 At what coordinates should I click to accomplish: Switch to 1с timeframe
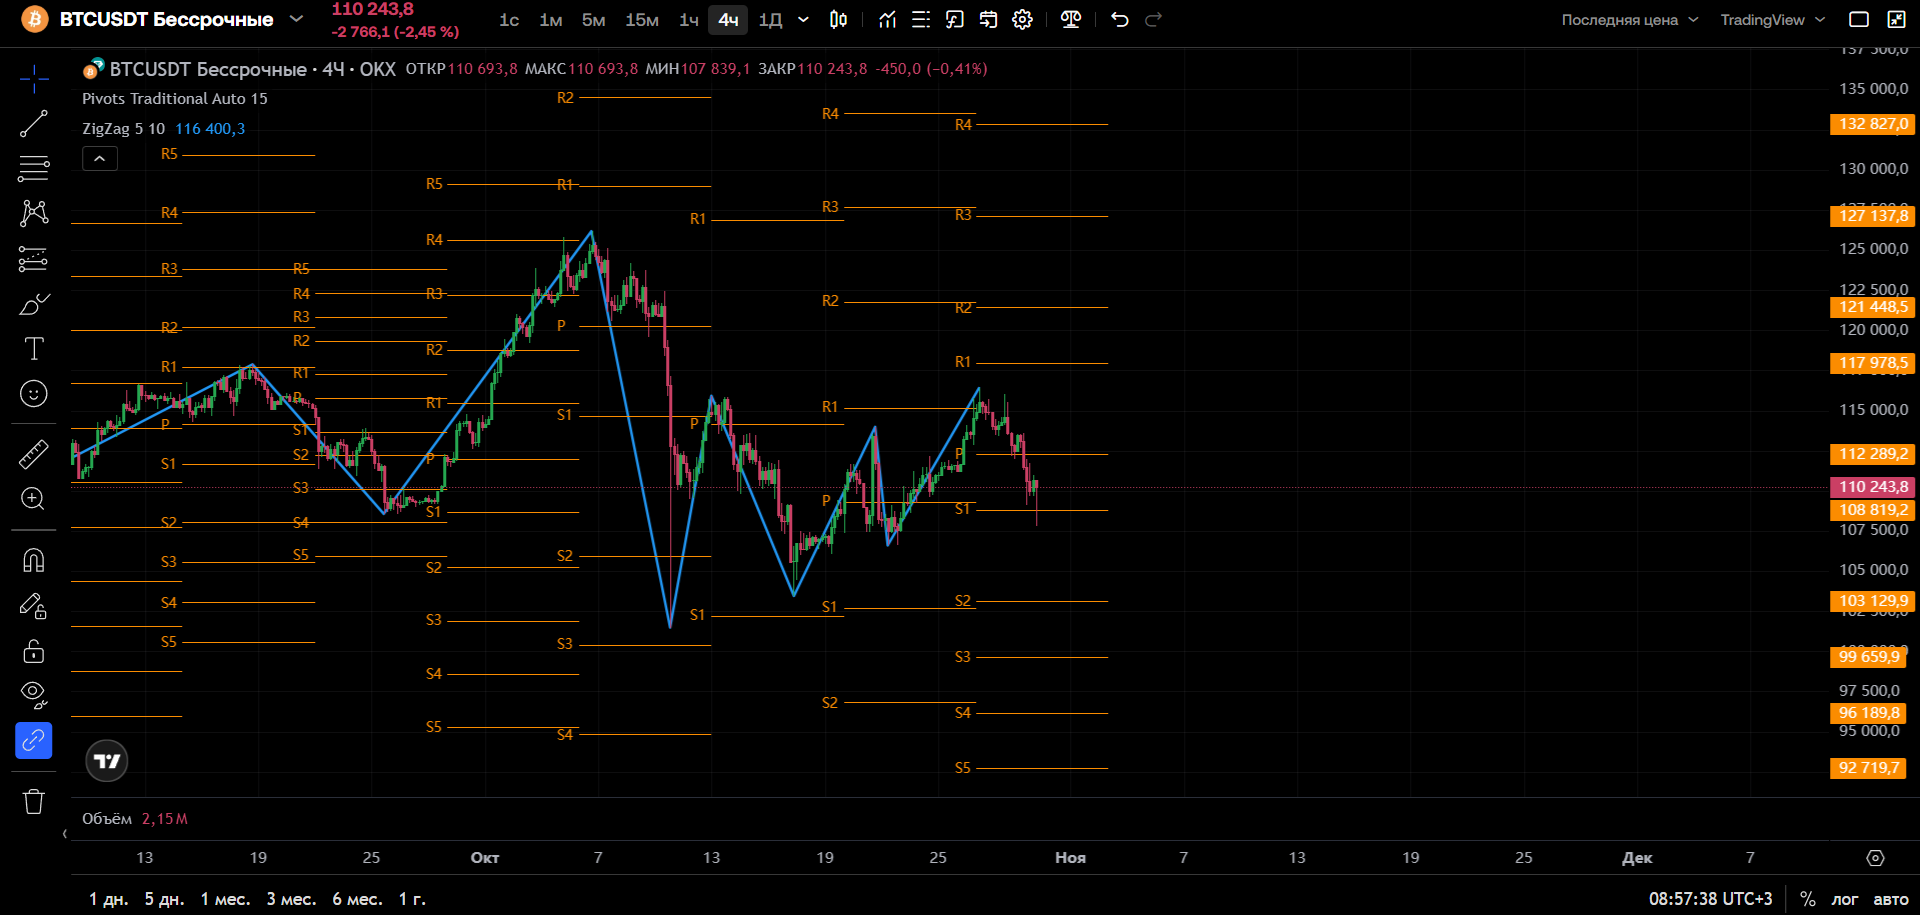coord(509,20)
